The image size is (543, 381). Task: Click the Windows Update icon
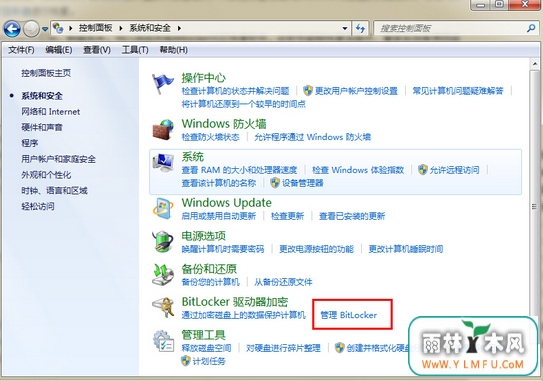(163, 209)
